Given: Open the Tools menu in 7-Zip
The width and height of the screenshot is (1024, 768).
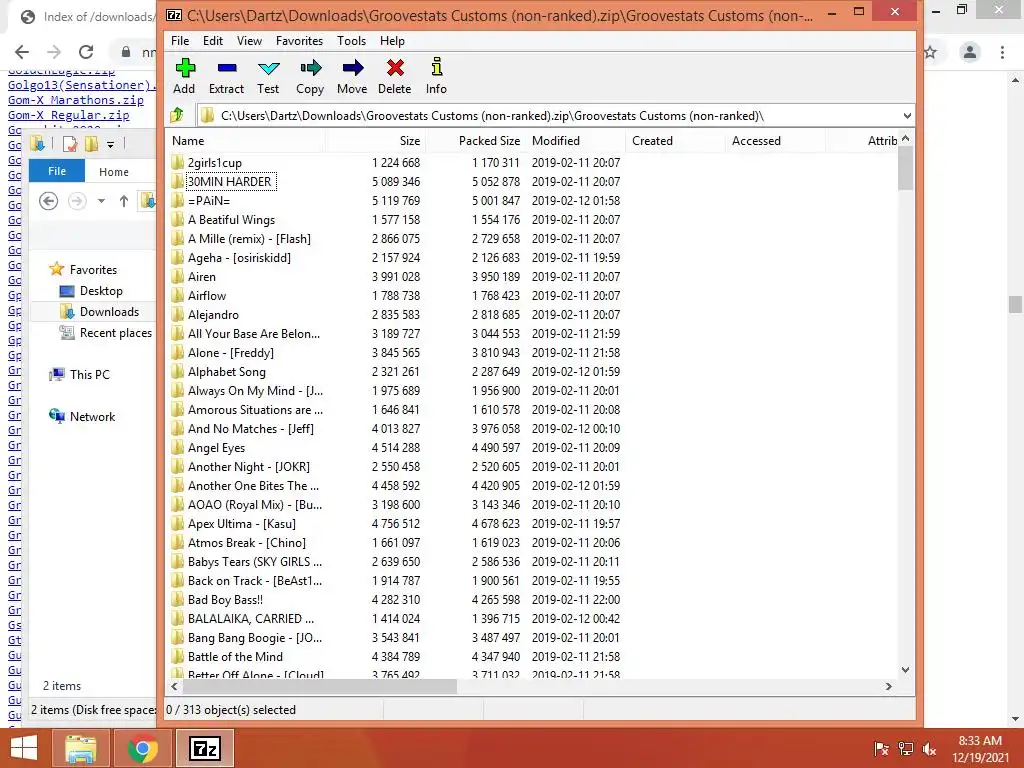Looking at the screenshot, I should tap(351, 40).
